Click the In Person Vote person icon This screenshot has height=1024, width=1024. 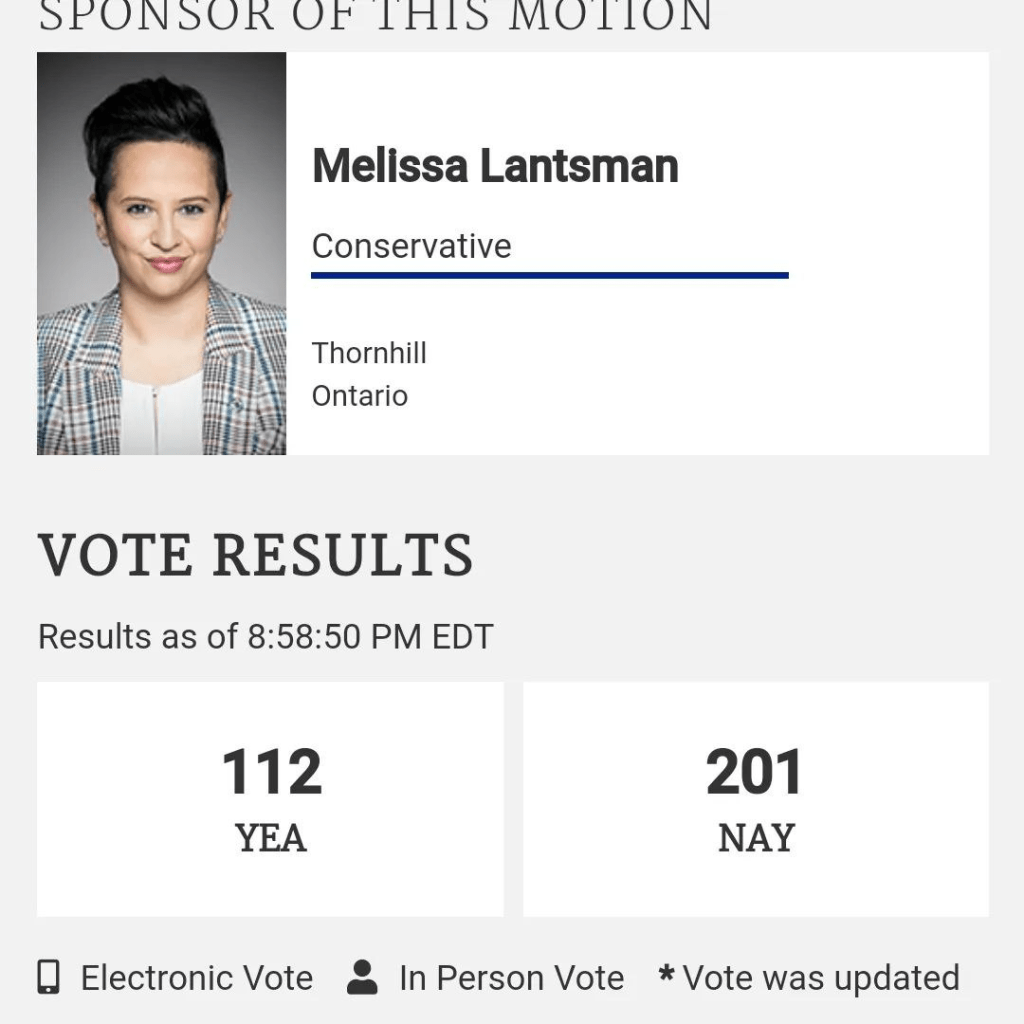362,977
